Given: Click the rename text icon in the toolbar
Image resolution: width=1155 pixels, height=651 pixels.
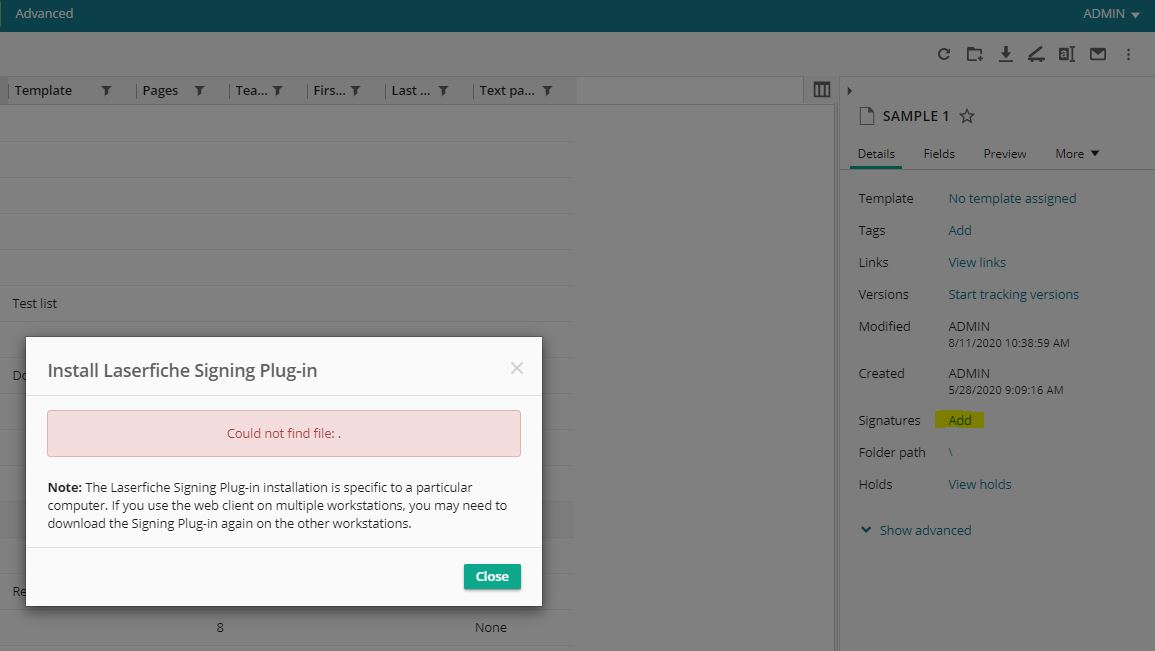Looking at the screenshot, I should click(1067, 55).
